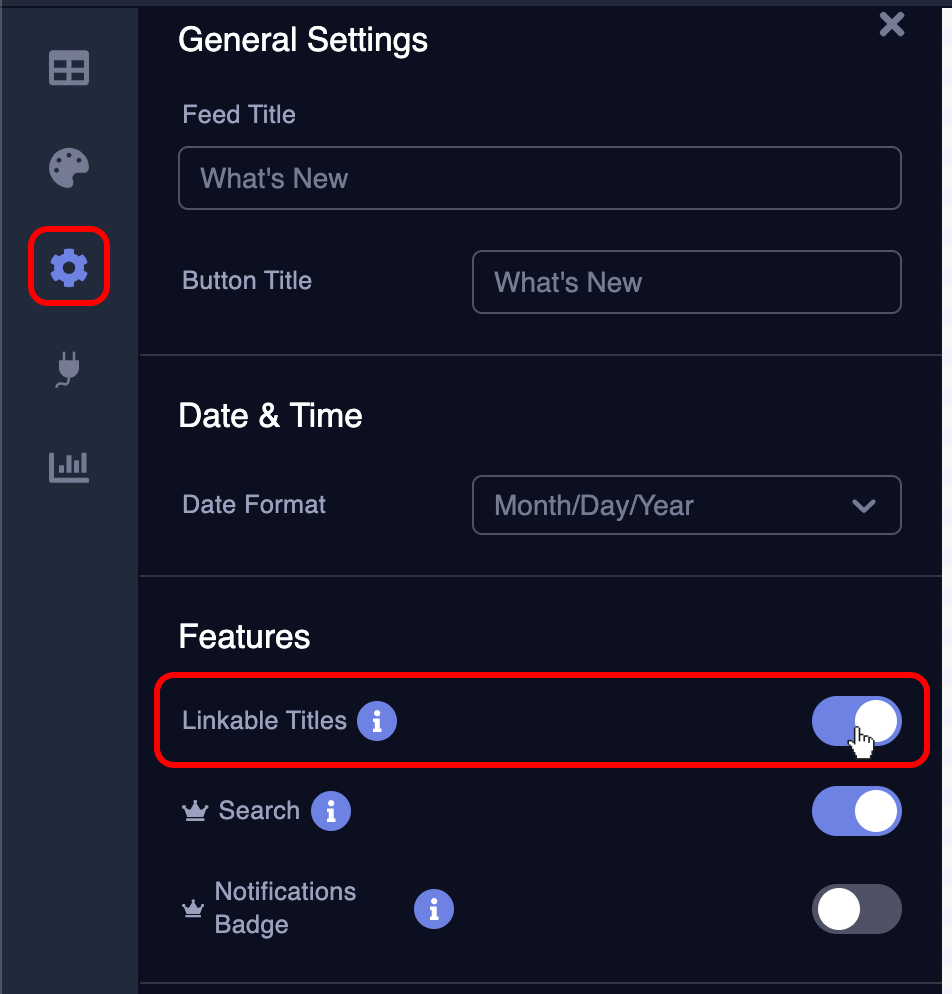Toggle the Linkable Titles switch

(x=856, y=721)
